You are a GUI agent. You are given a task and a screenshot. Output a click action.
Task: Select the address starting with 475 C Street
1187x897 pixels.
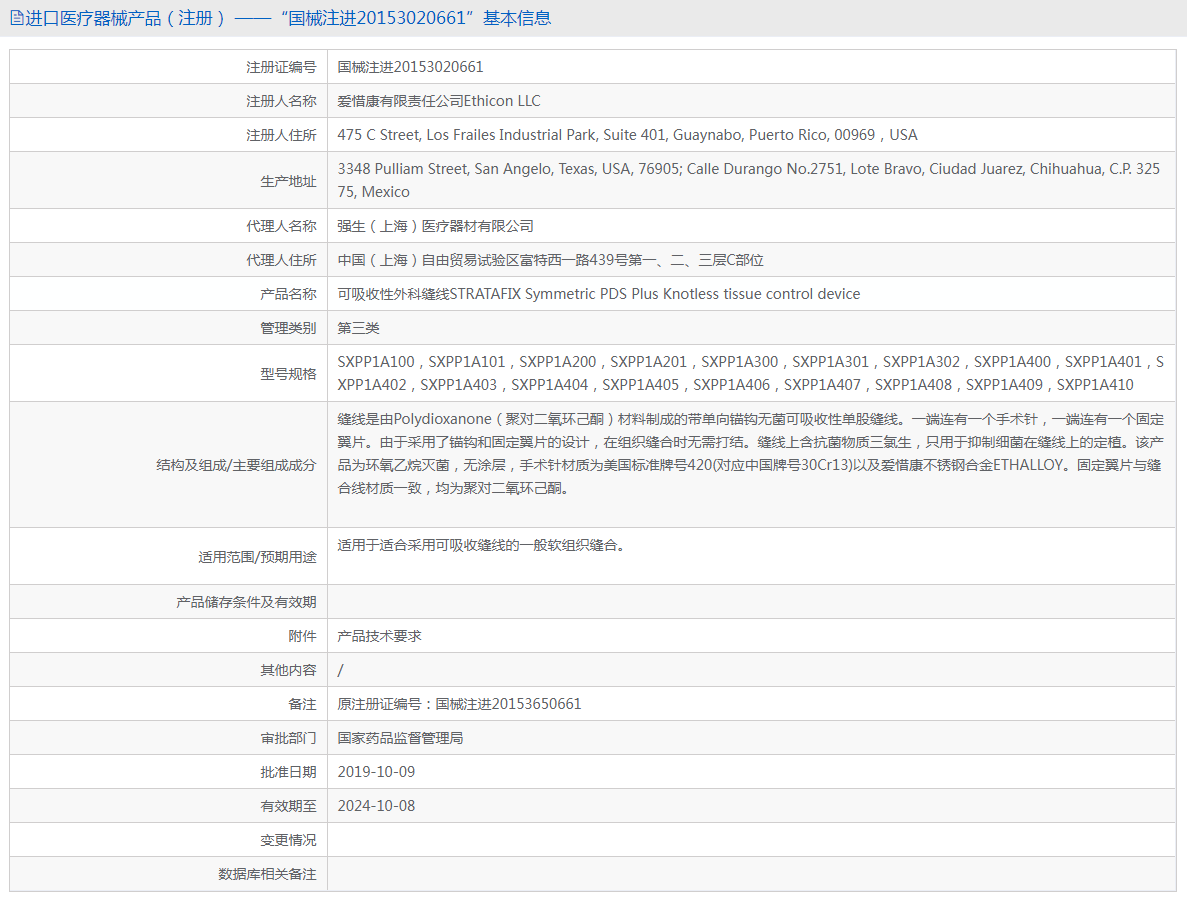628,135
